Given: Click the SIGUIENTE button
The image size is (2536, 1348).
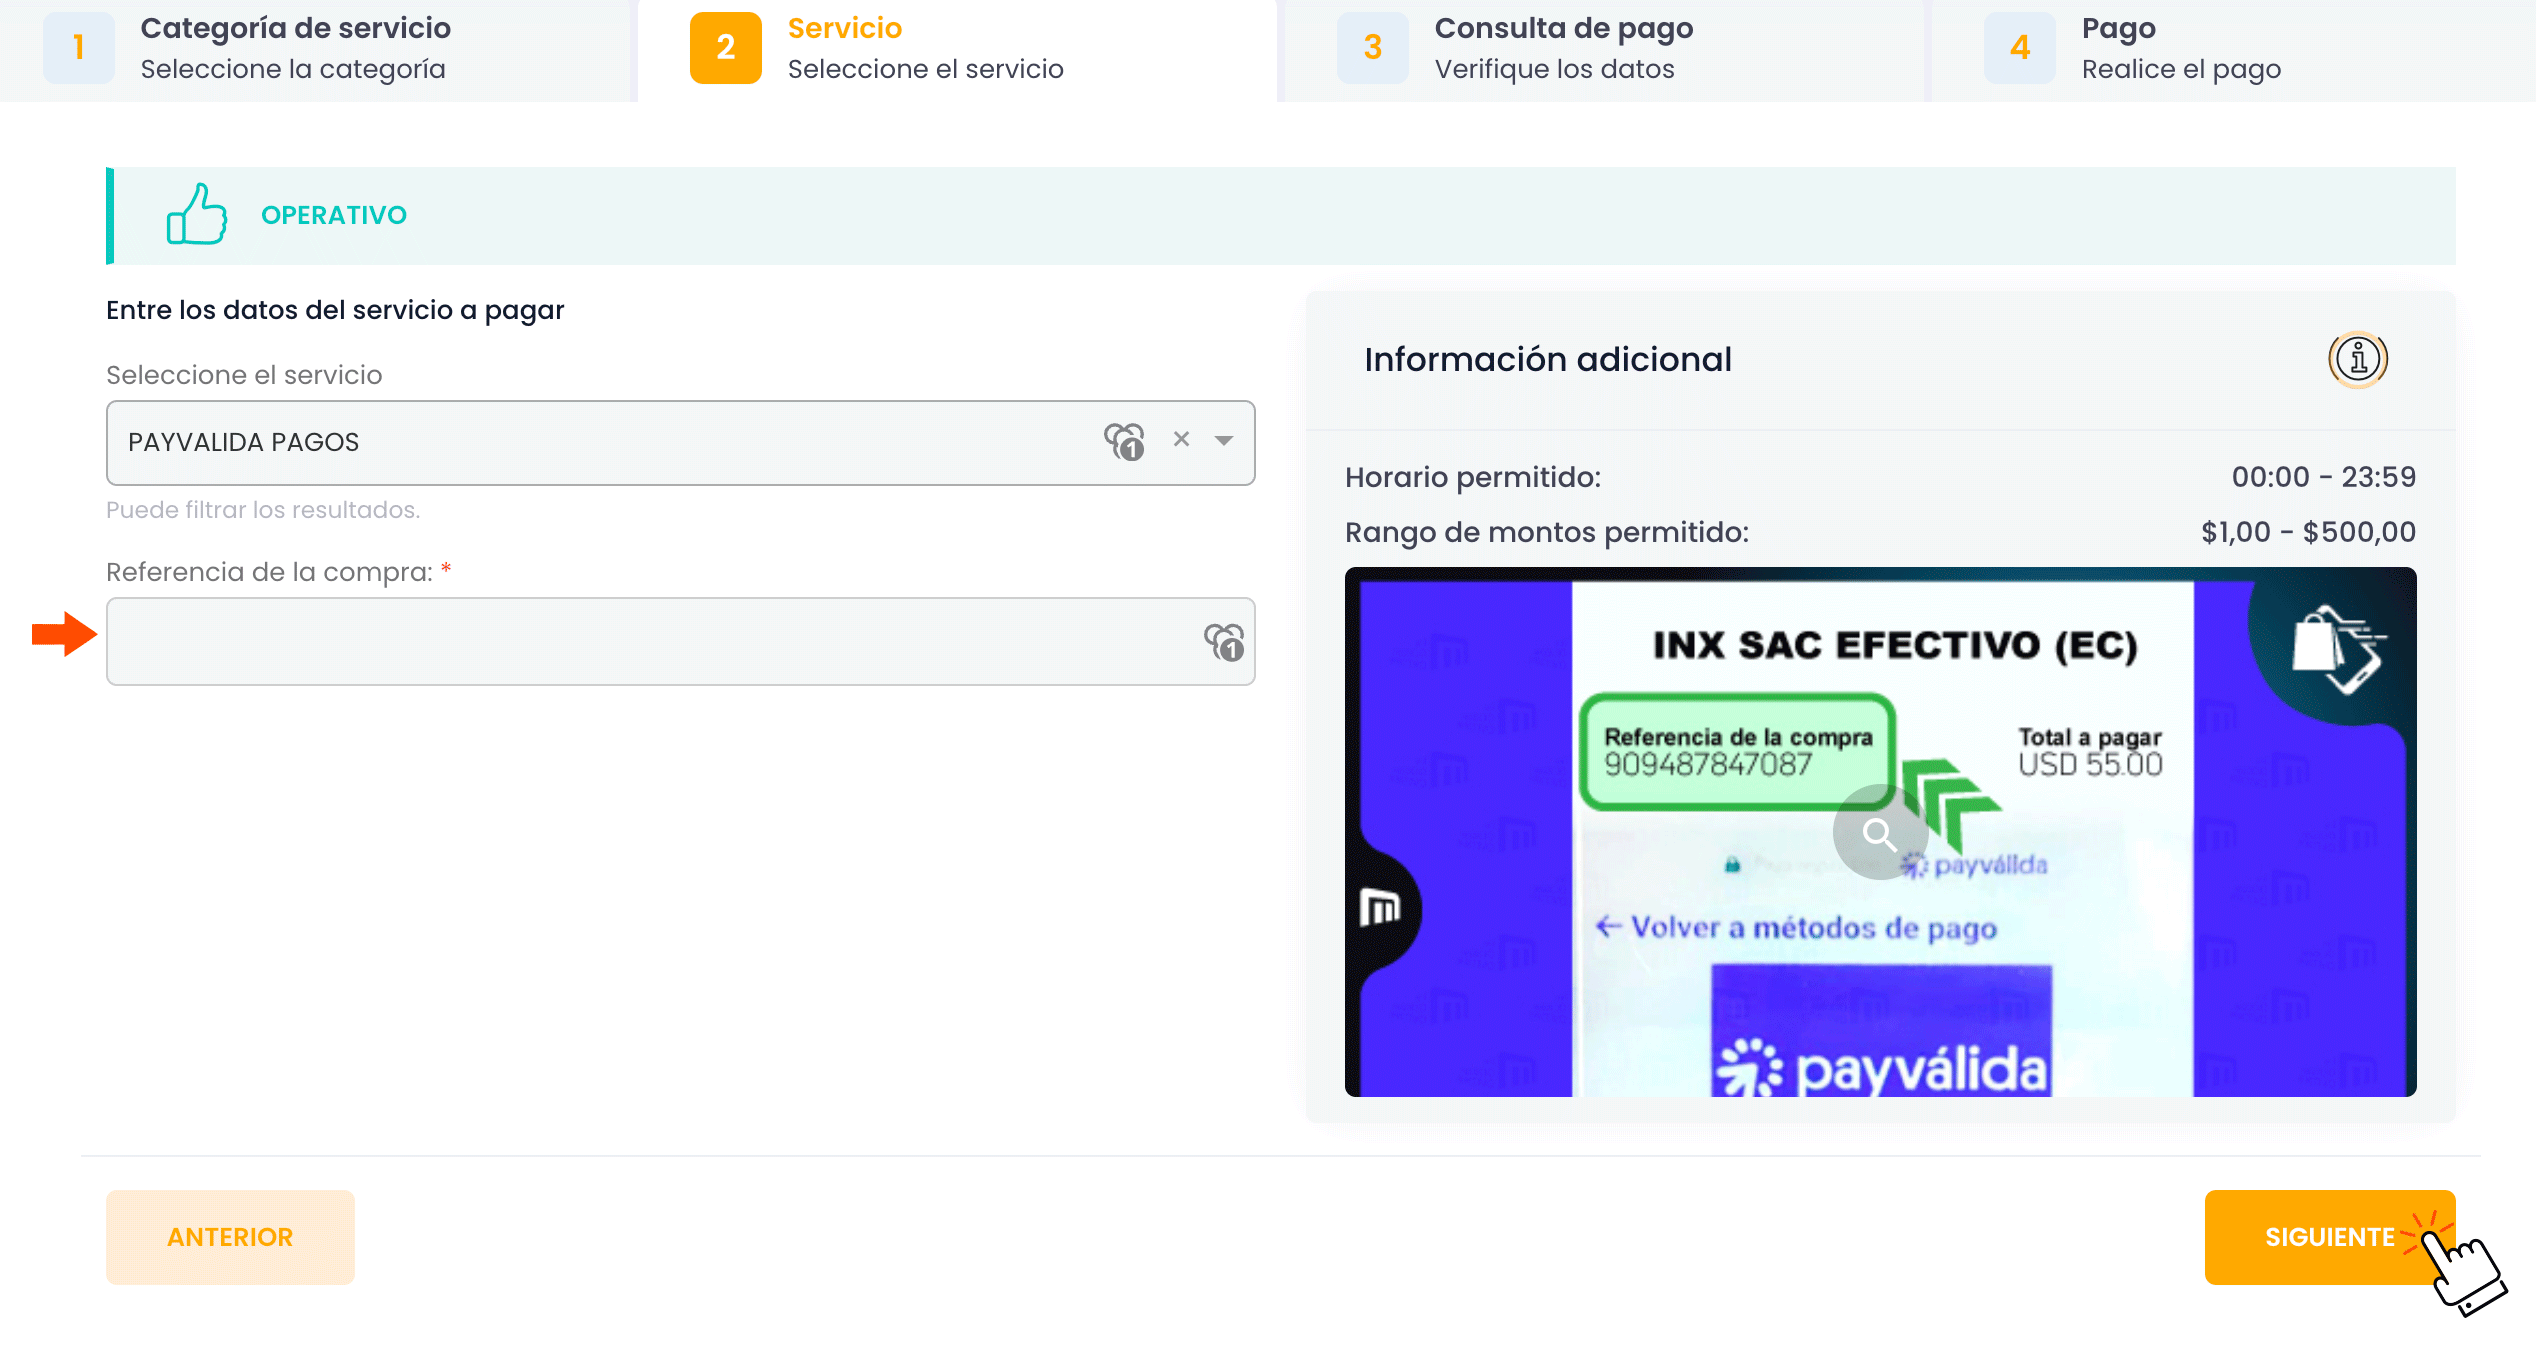Looking at the screenshot, I should pyautogui.click(x=2330, y=1237).
